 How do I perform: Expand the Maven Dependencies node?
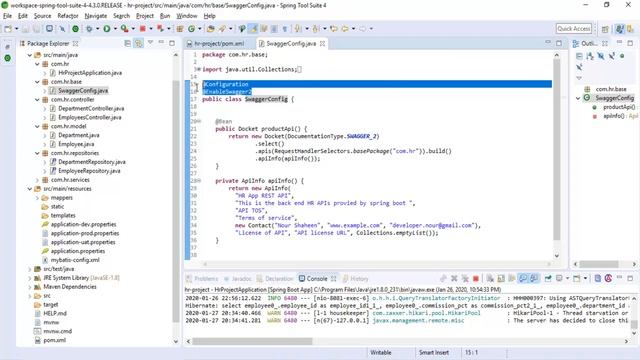tap(30, 287)
